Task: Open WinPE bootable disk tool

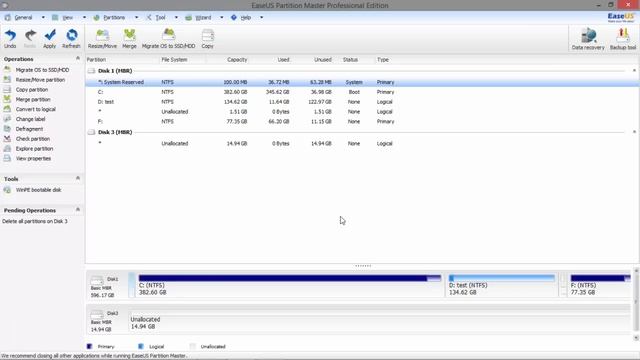Action: point(38,190)
